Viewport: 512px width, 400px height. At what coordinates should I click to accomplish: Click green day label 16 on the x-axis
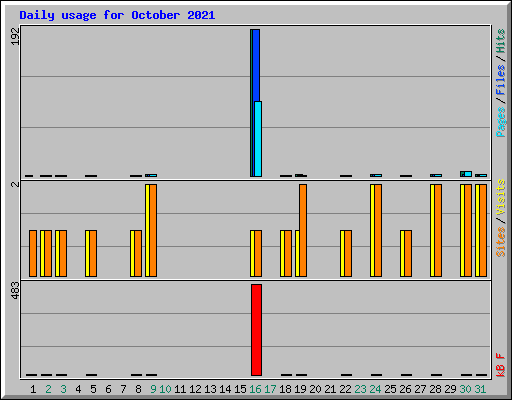click(x=255, y=389)
